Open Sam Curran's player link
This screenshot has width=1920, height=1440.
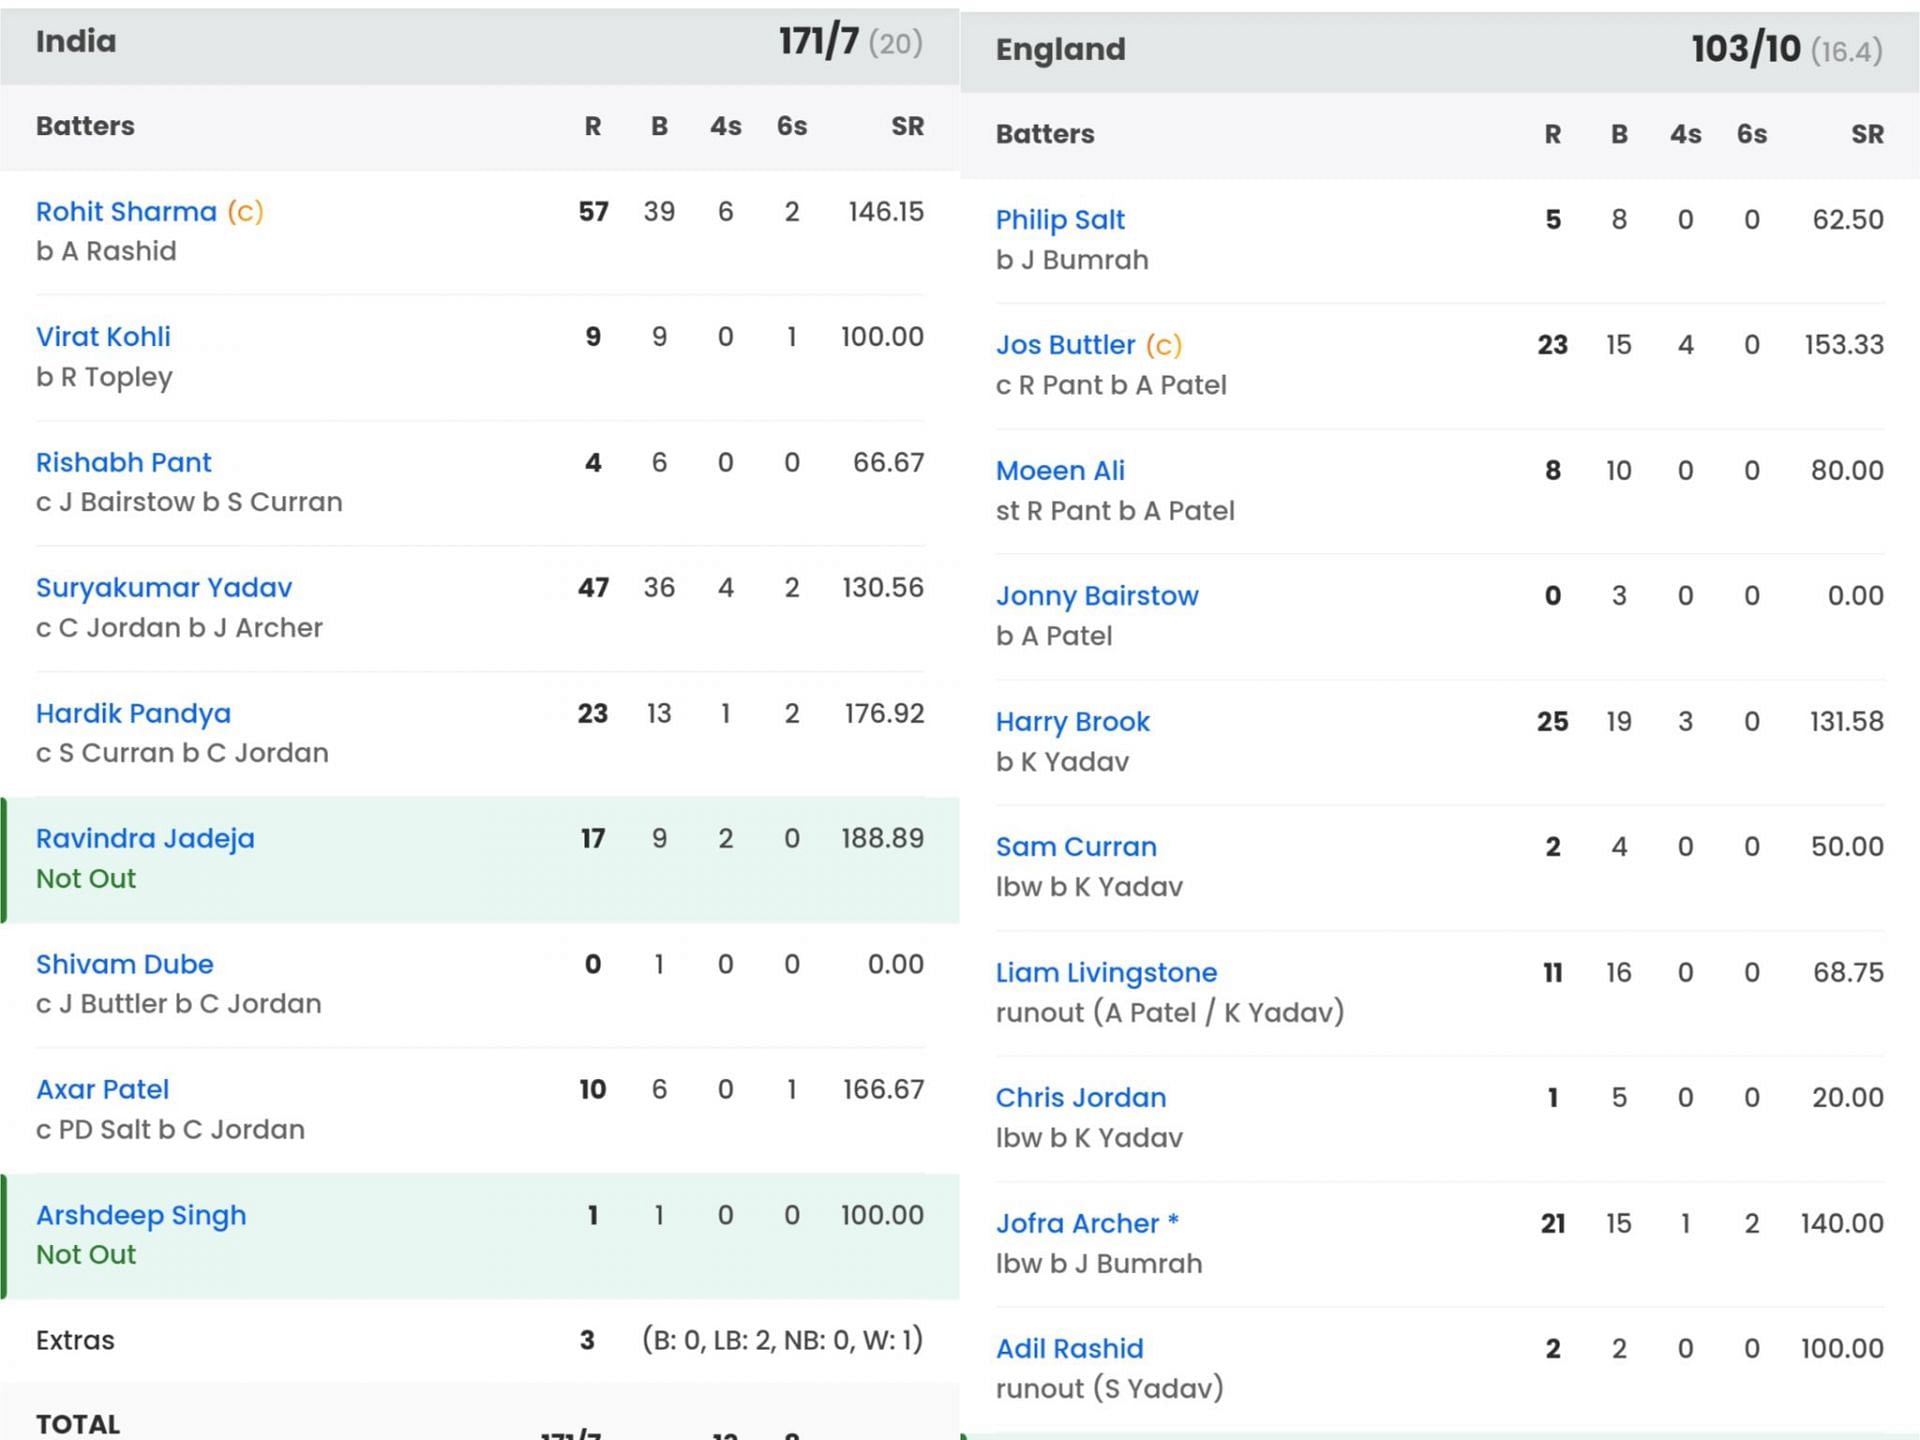coord(1076,847)
